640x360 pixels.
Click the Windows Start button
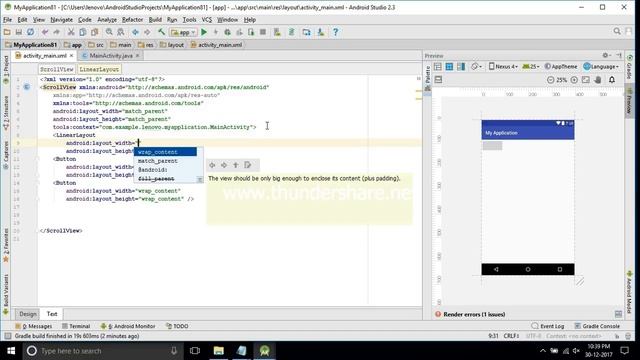pyautogui.click(x=11, y=351)
